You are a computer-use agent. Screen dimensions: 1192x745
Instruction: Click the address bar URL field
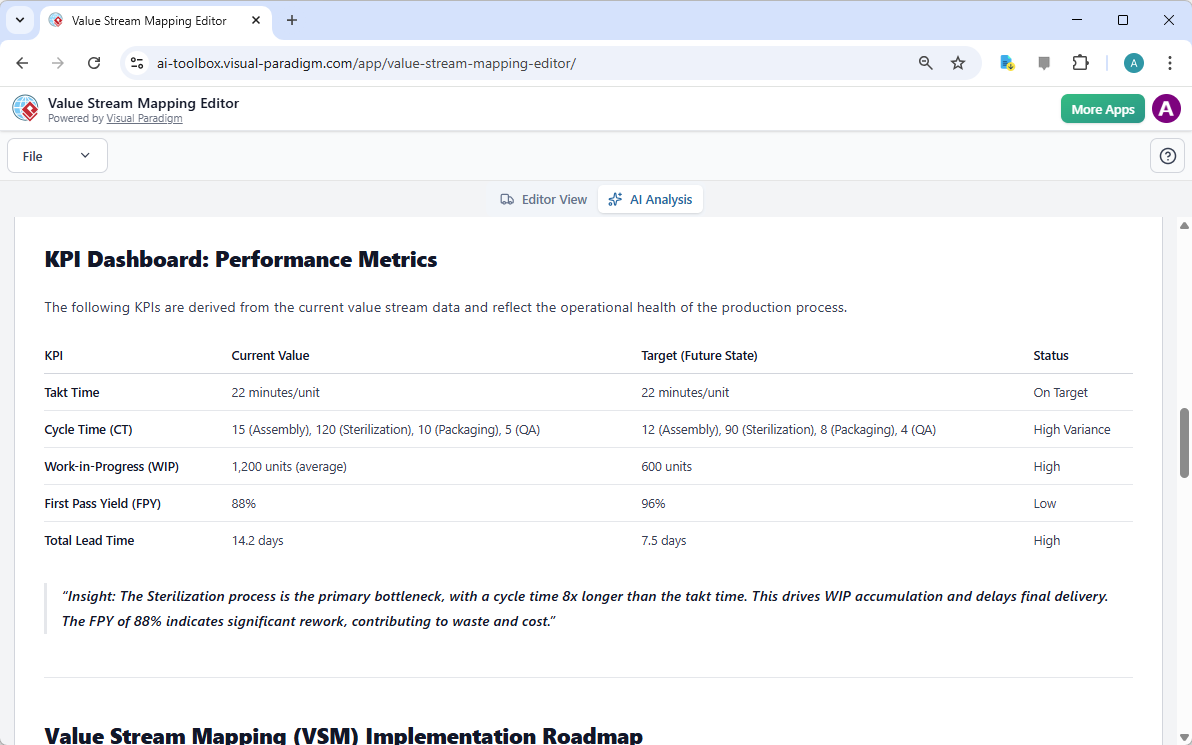[500, 63]
